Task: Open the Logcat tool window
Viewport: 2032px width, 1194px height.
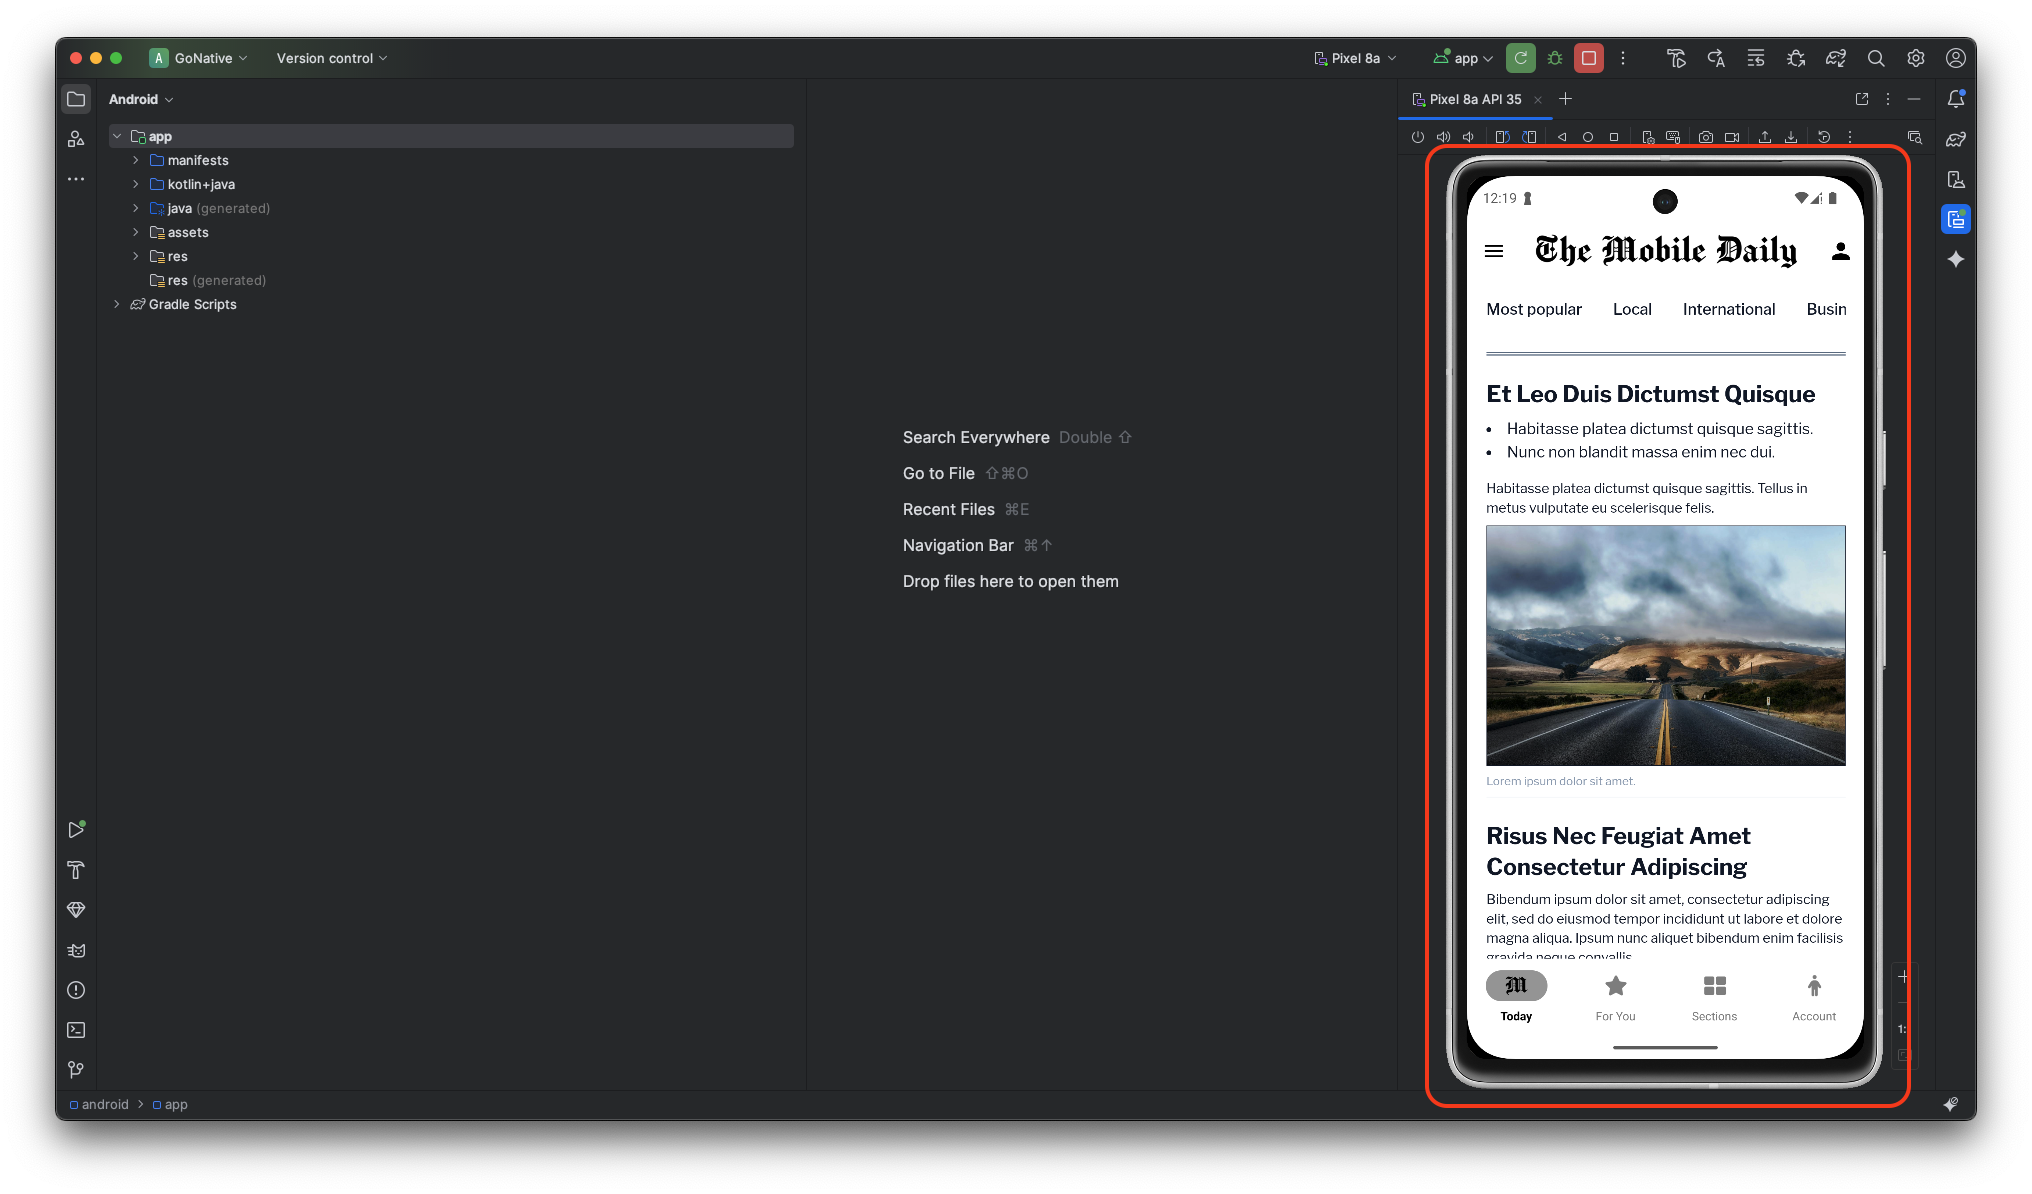Action: point(76,950)
